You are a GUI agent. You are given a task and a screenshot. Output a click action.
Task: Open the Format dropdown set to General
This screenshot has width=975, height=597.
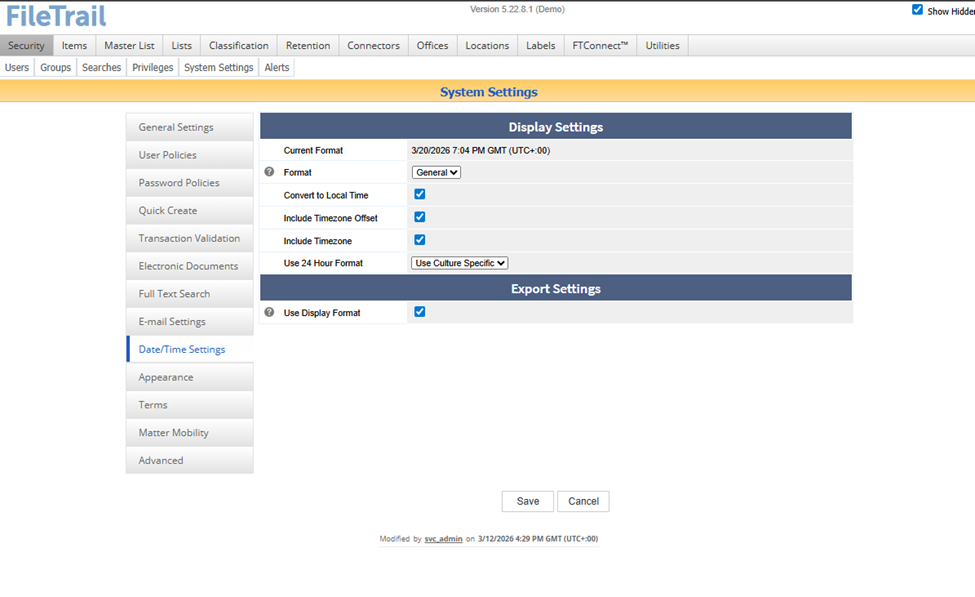(x=436, y=173)
